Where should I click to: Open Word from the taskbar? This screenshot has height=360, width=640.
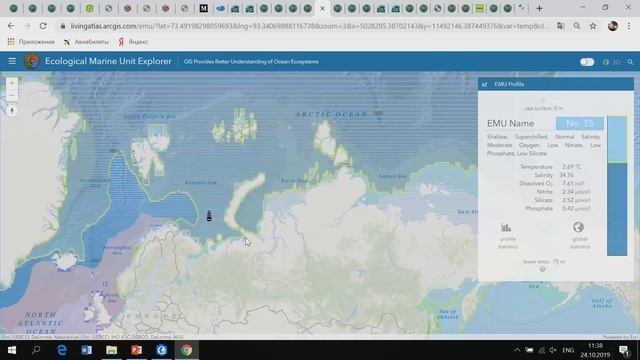pyautogui.click(x=87, y=350)
